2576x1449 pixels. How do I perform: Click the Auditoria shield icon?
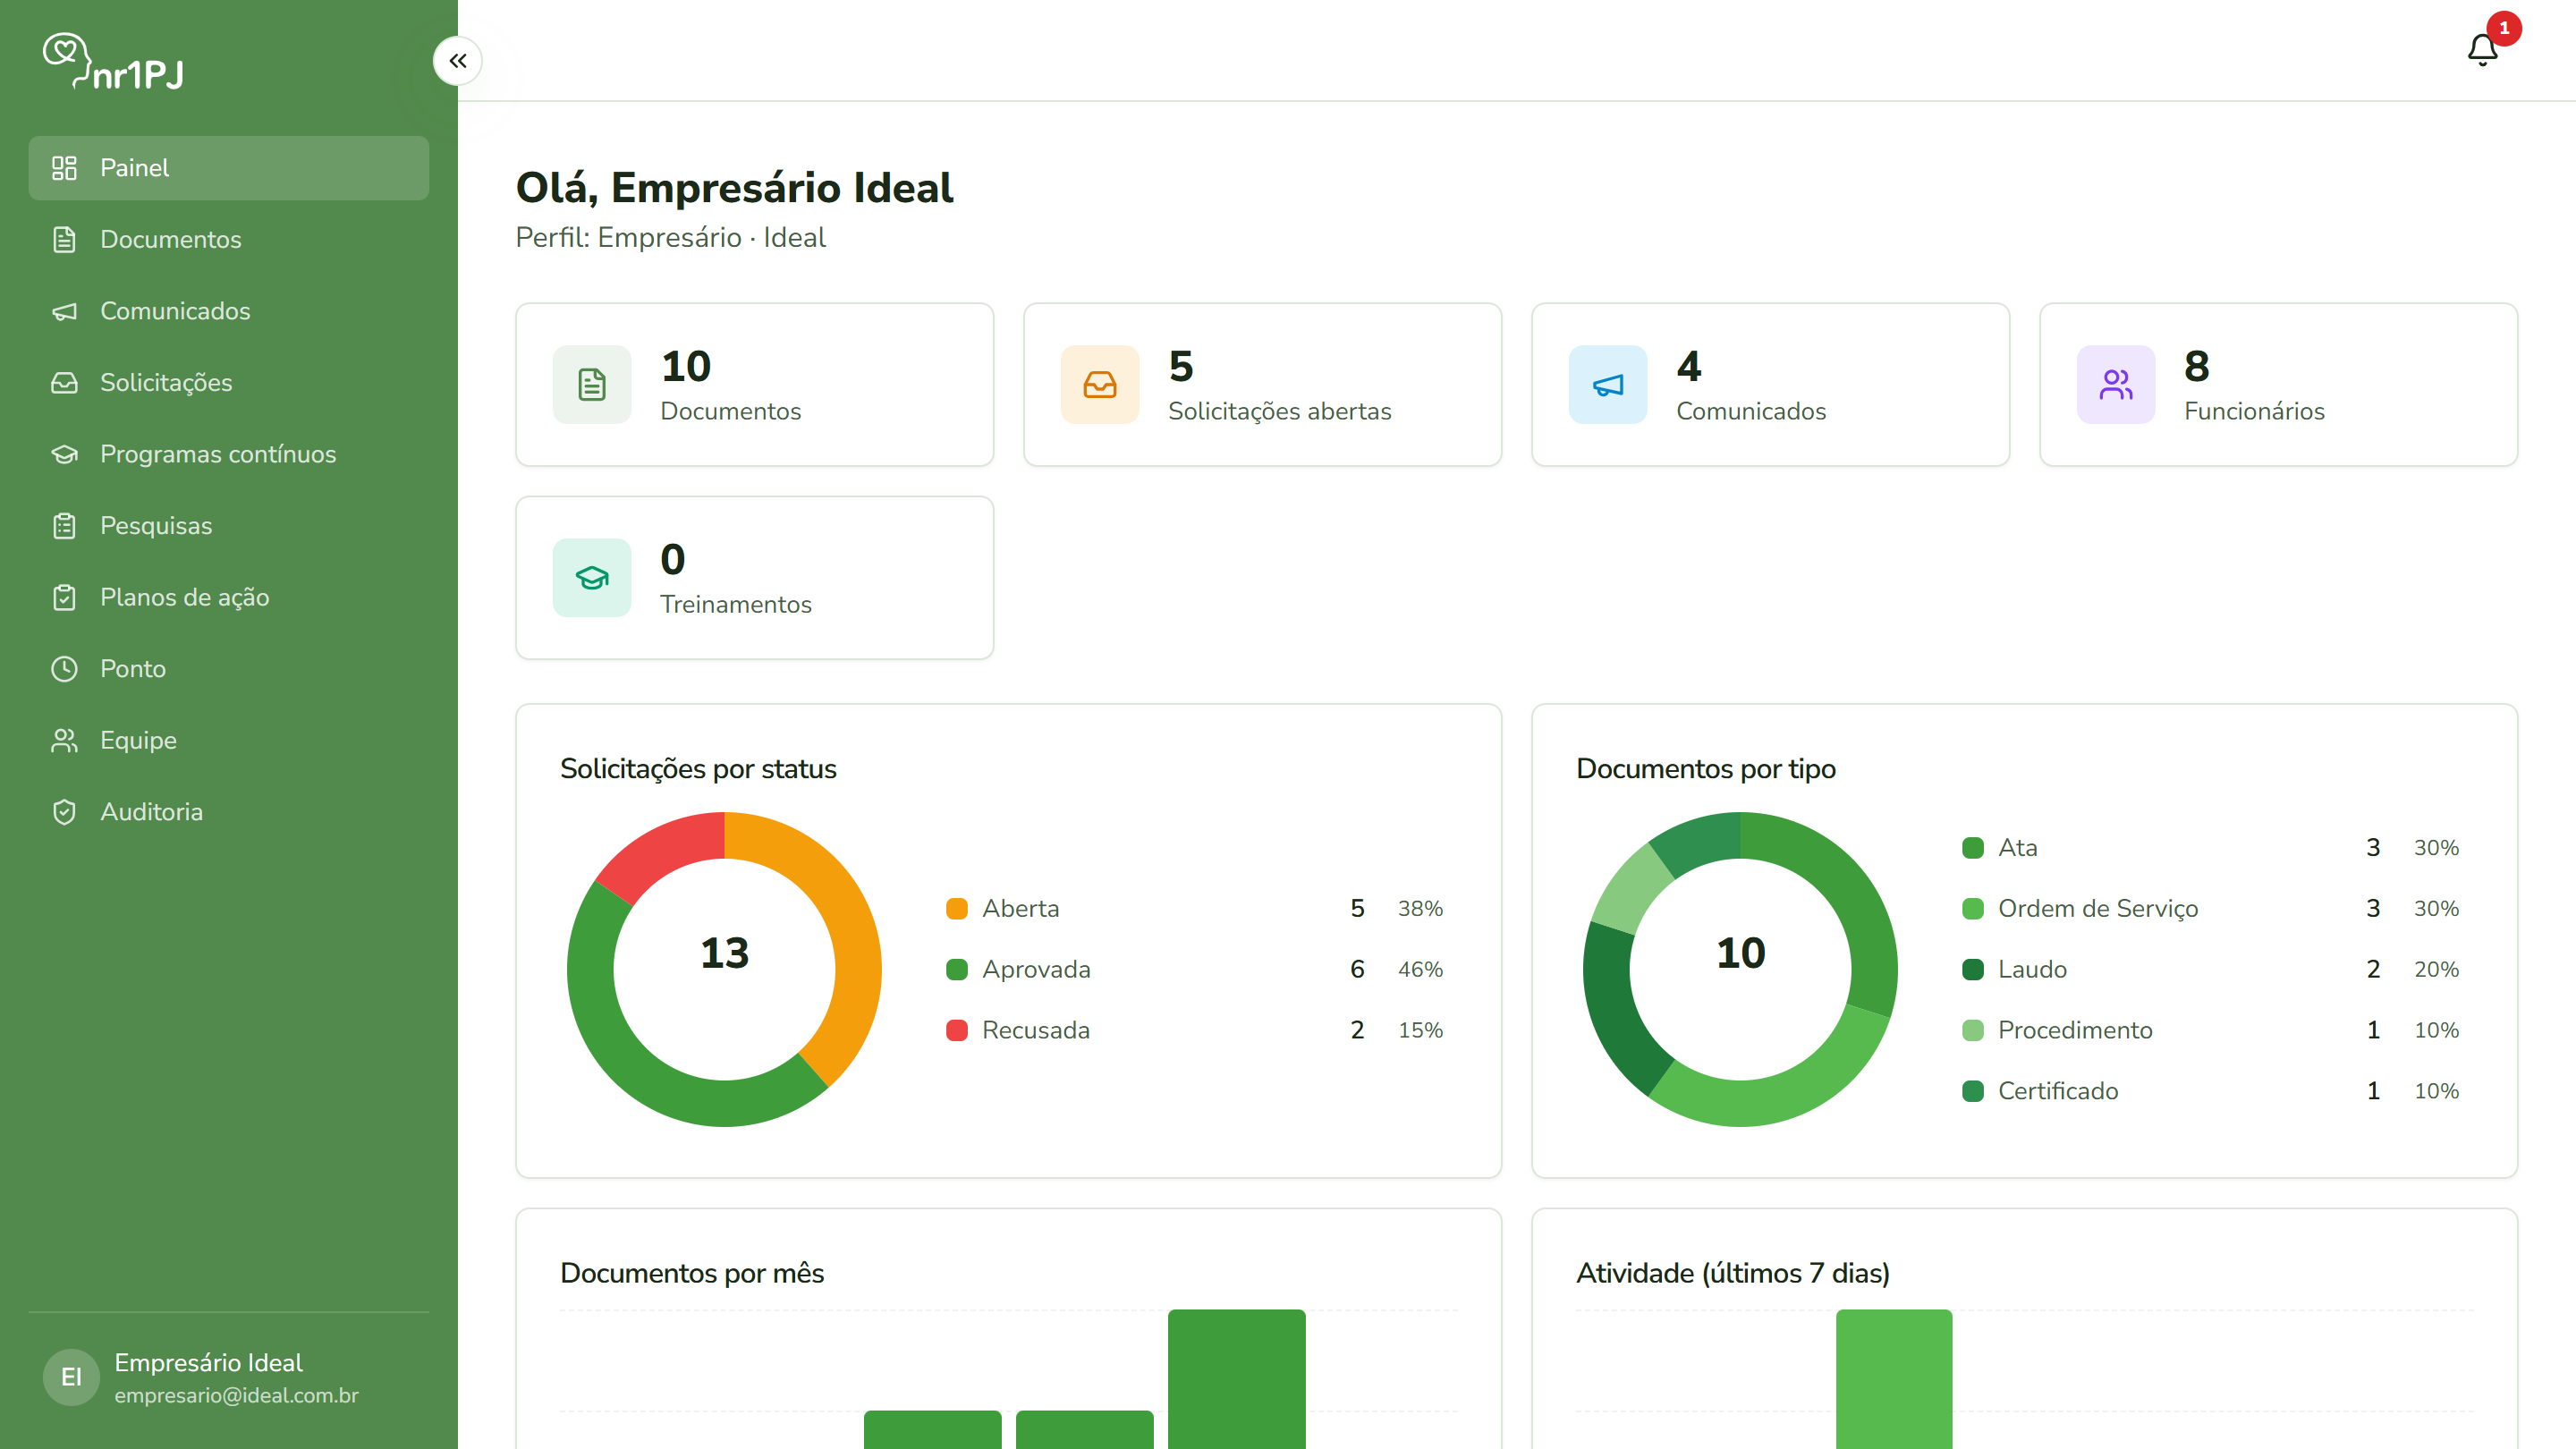tap(64, 811)
